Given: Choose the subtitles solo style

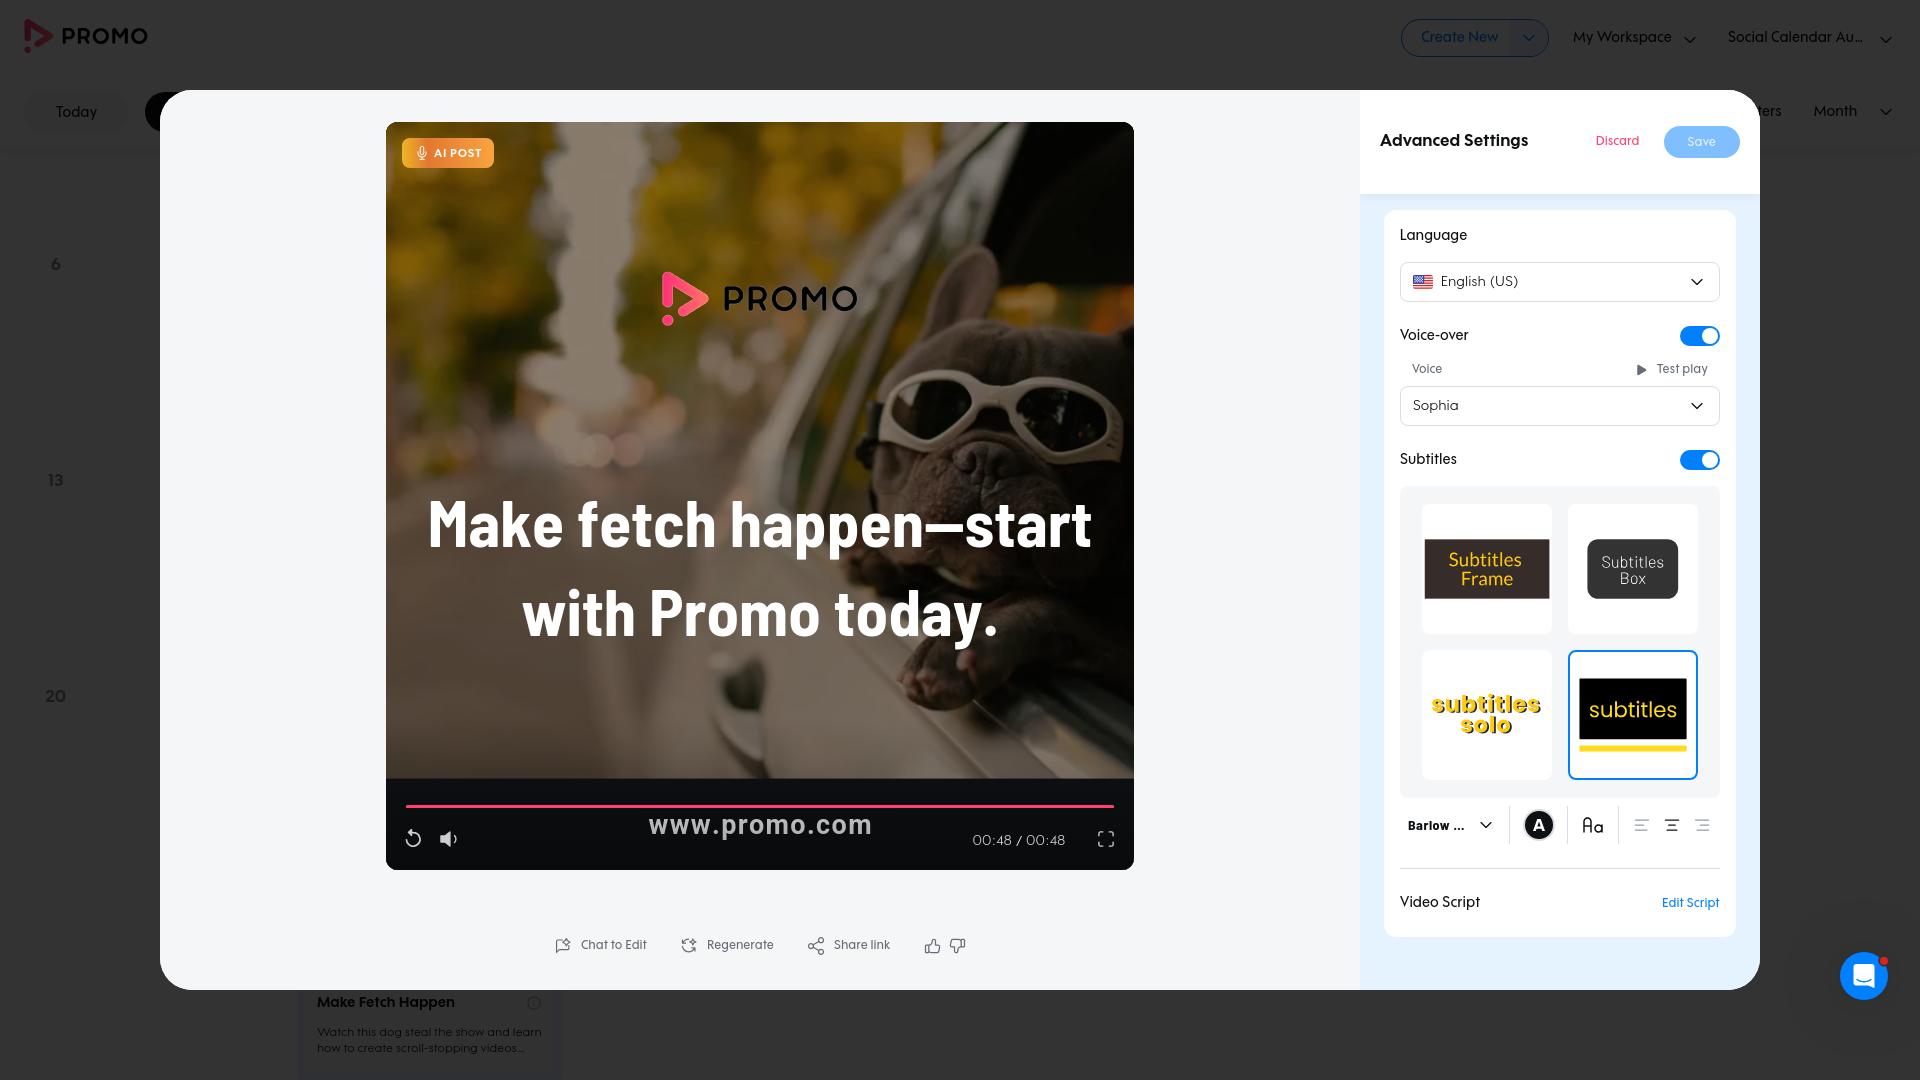Looking at the screenshot, I should click(1486, 715).
